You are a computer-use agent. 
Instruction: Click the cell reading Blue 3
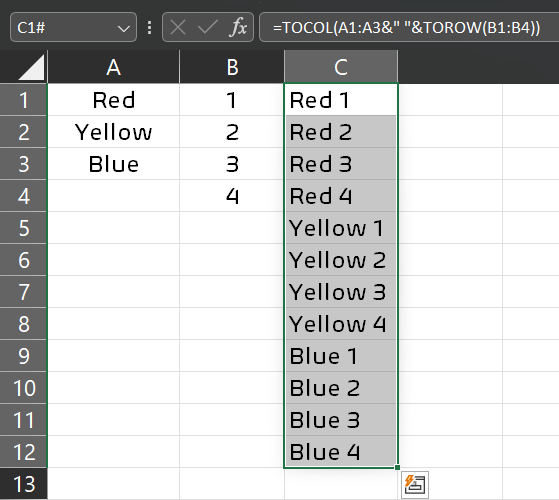[x=341, y=420]
